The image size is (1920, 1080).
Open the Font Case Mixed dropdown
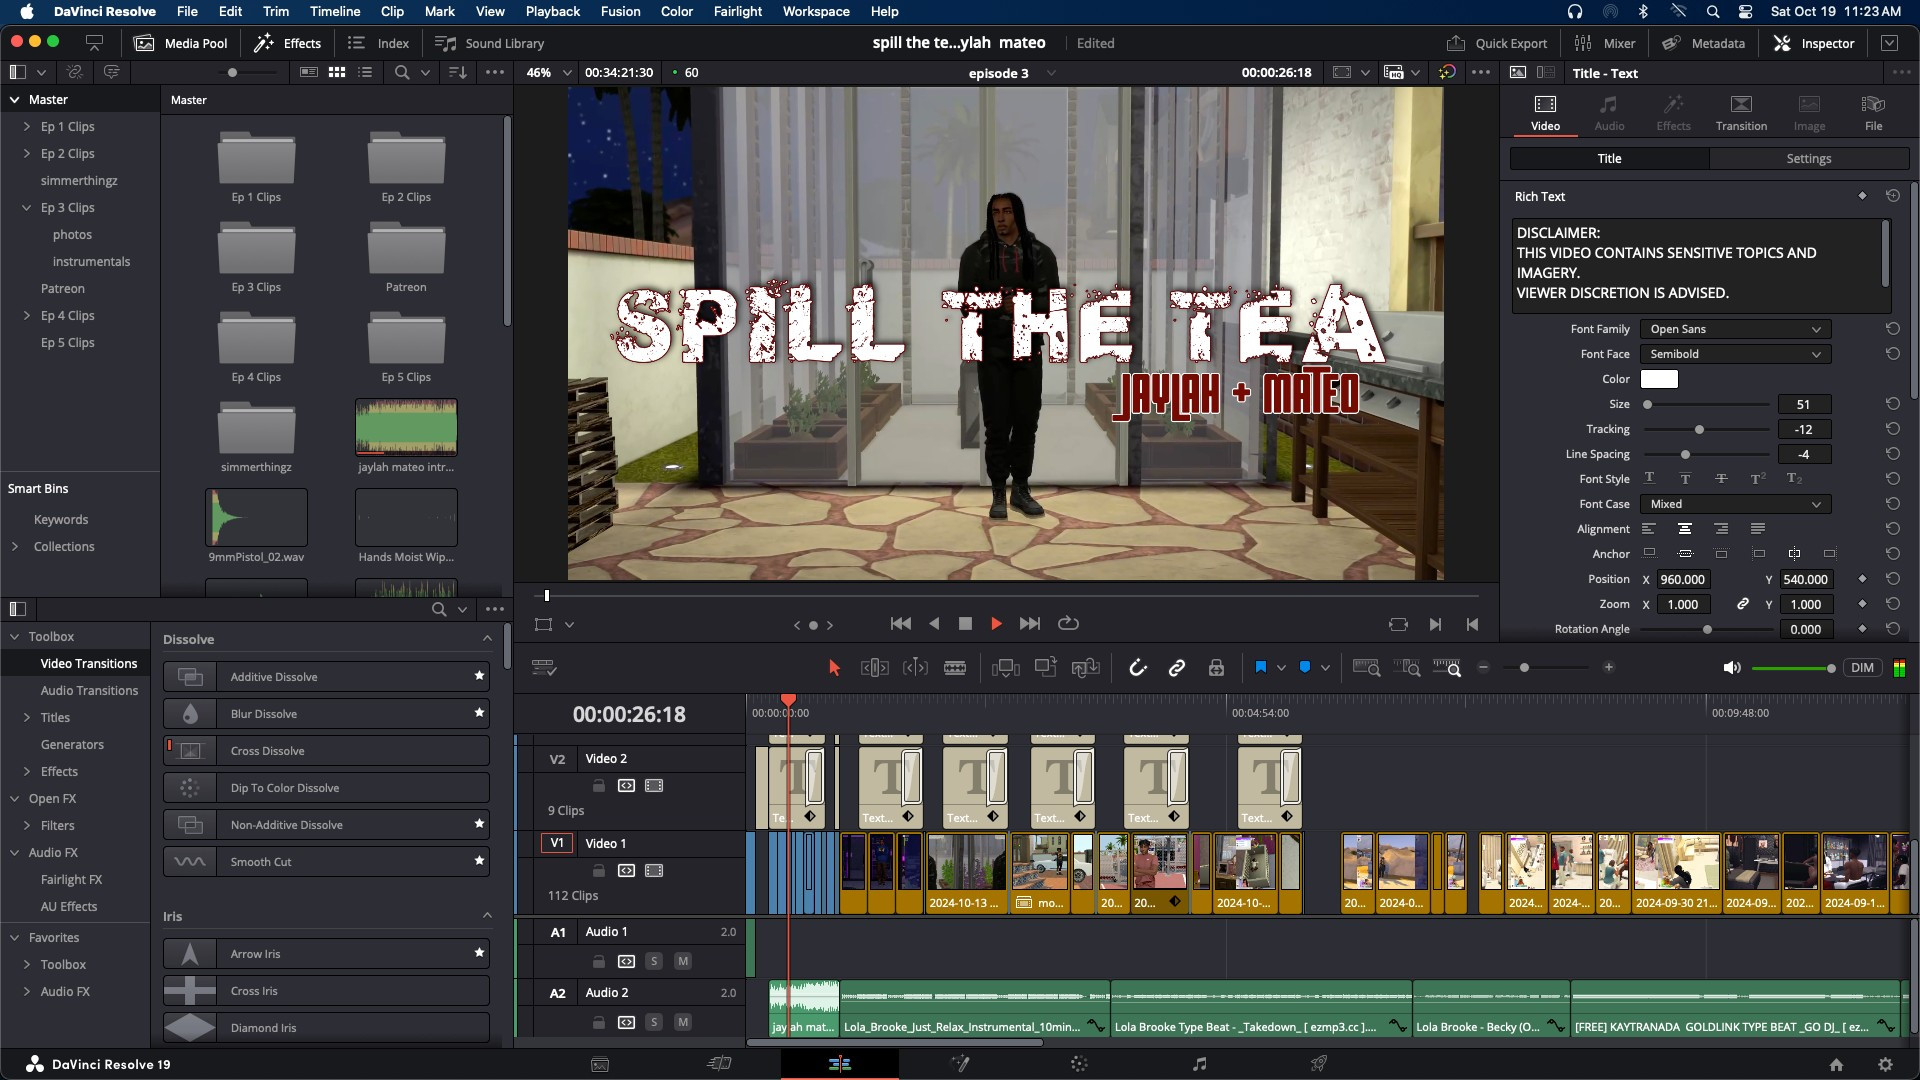(1735, 504)
